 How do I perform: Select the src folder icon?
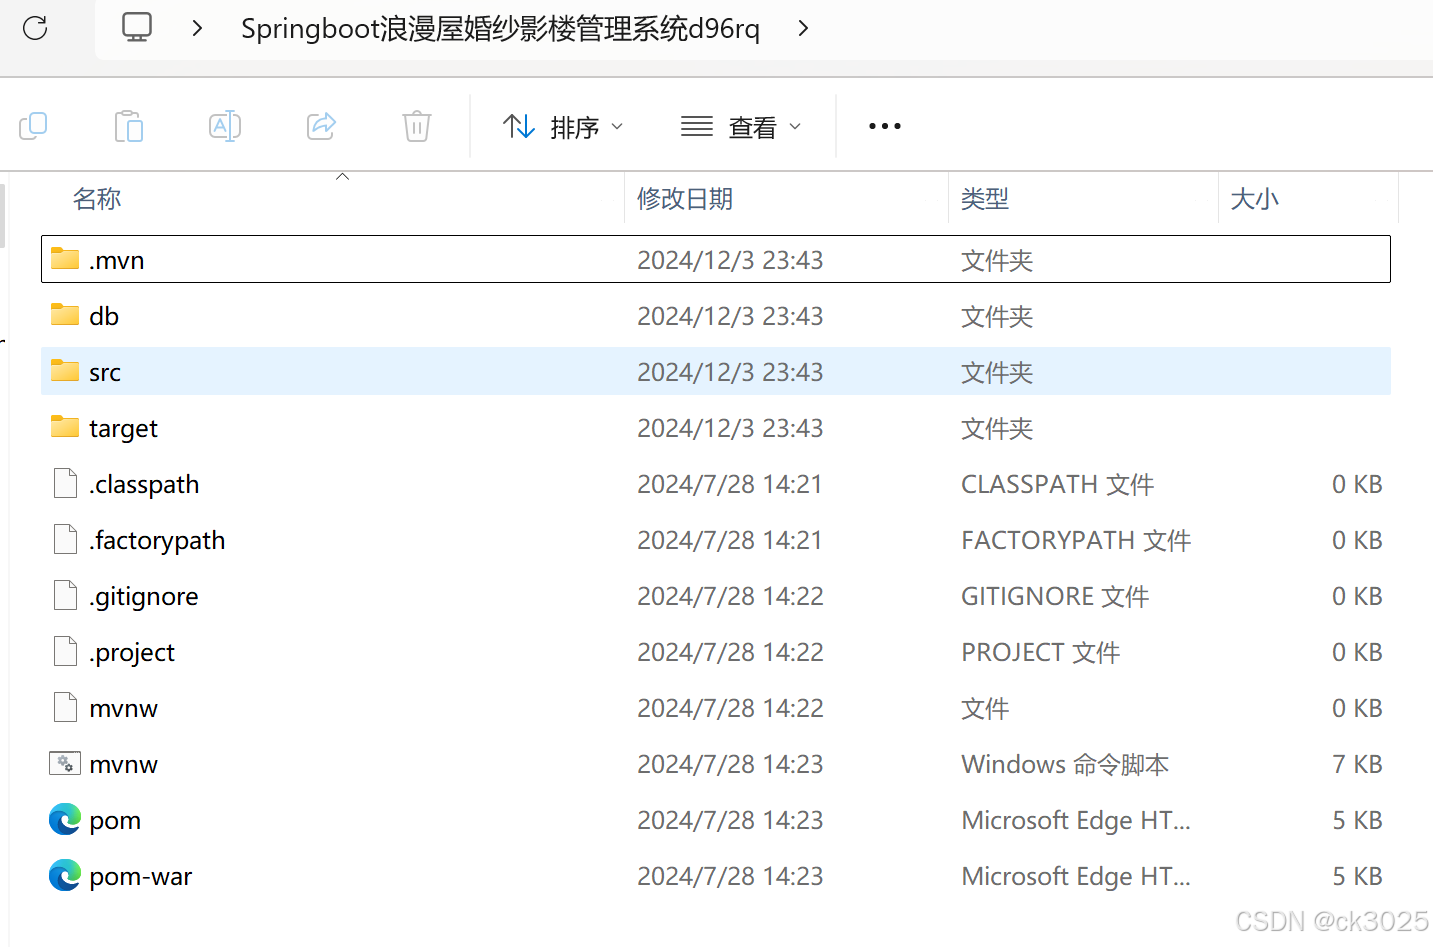[65, 371]
